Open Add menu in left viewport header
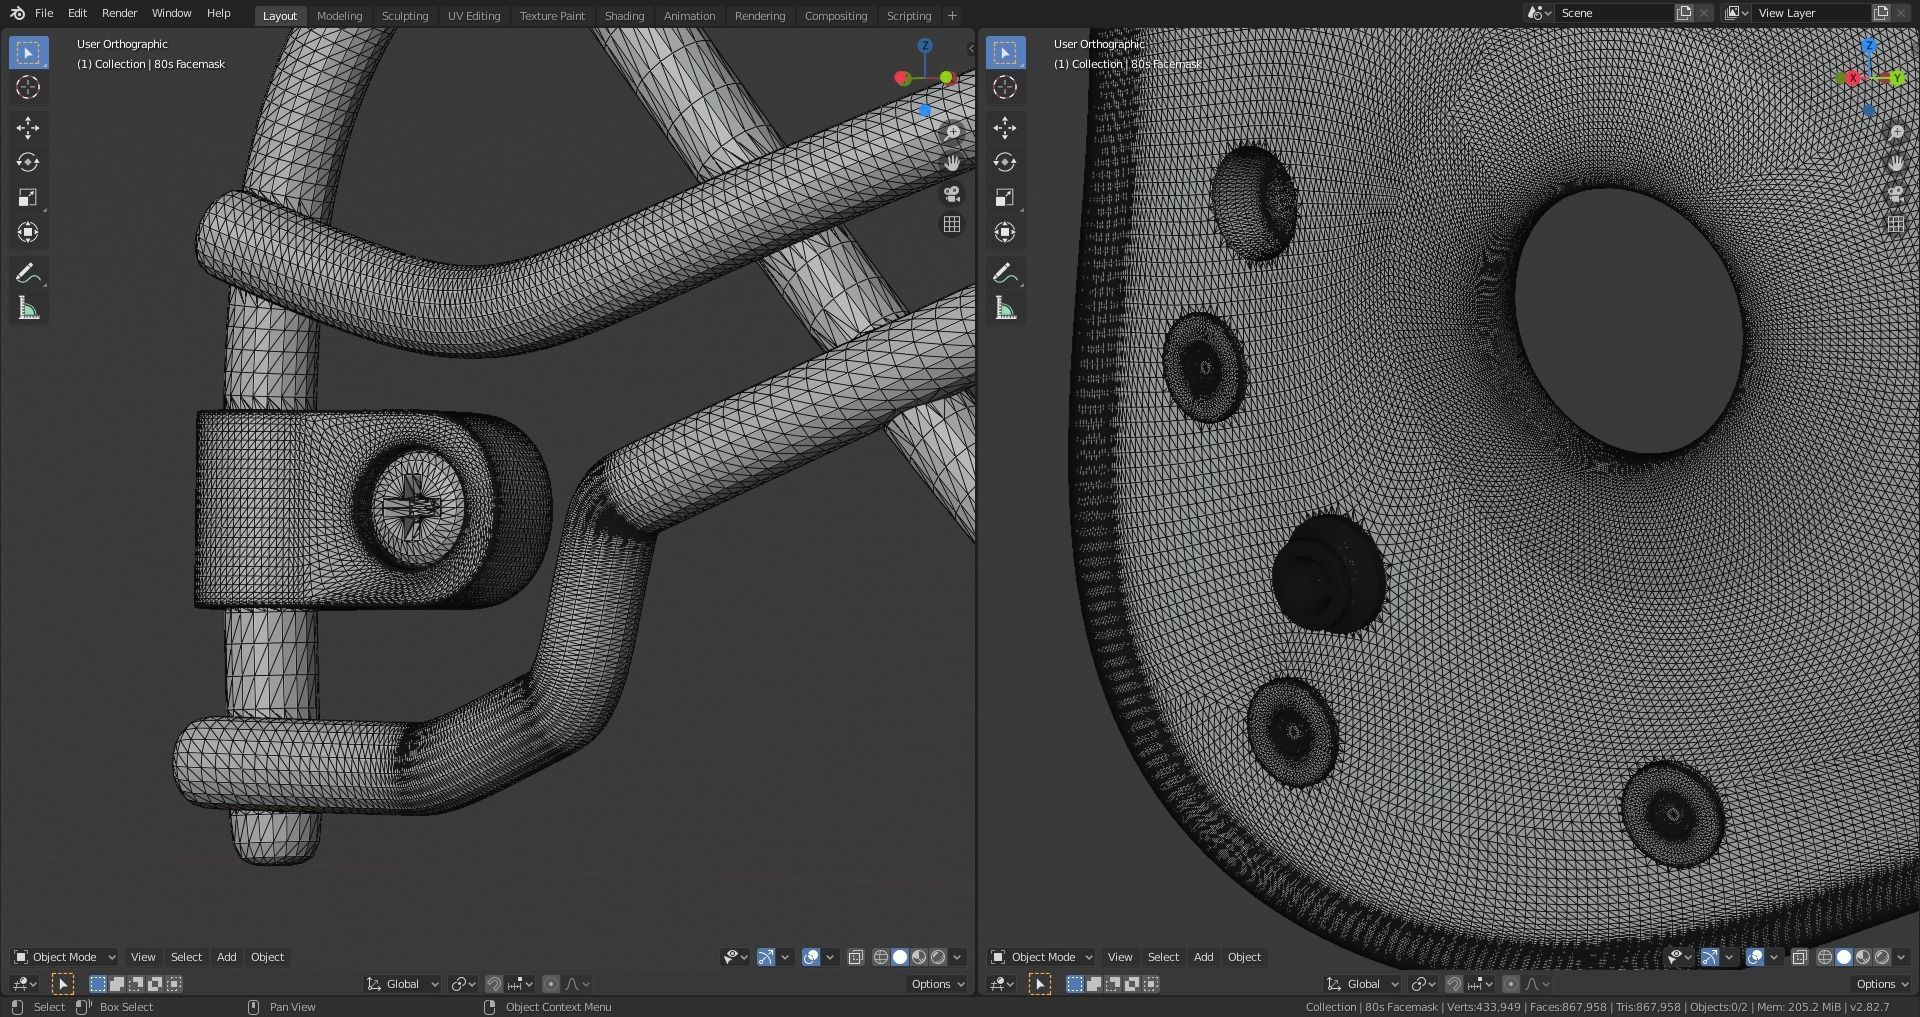 [227, 957]
